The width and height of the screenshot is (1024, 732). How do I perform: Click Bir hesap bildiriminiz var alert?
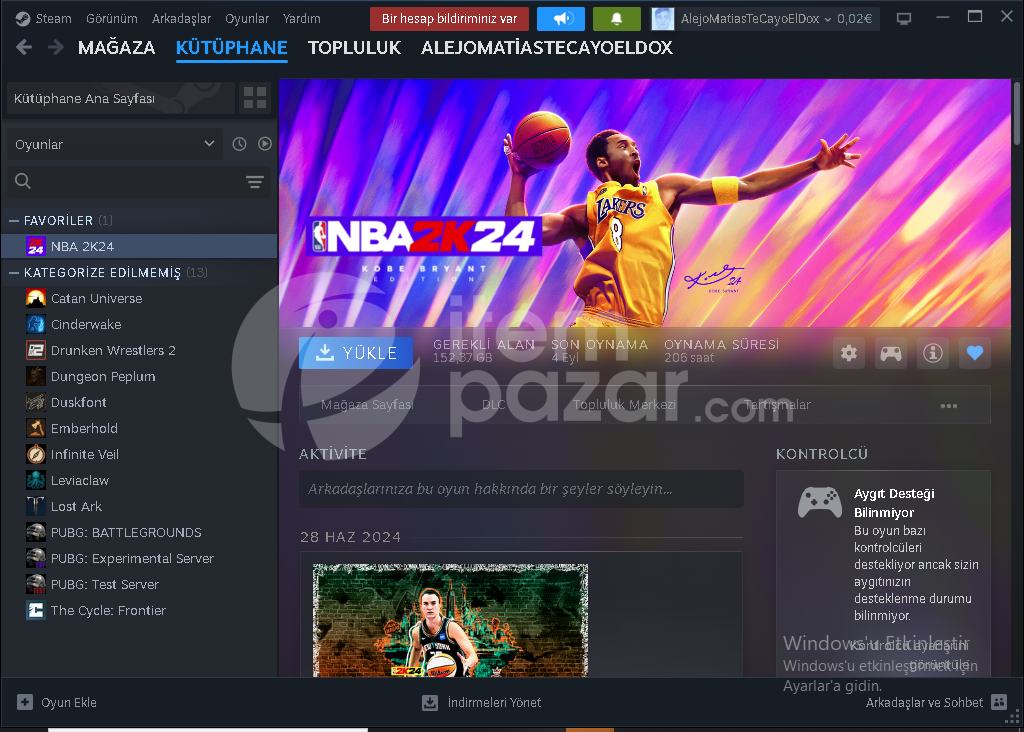click(449, 19)
